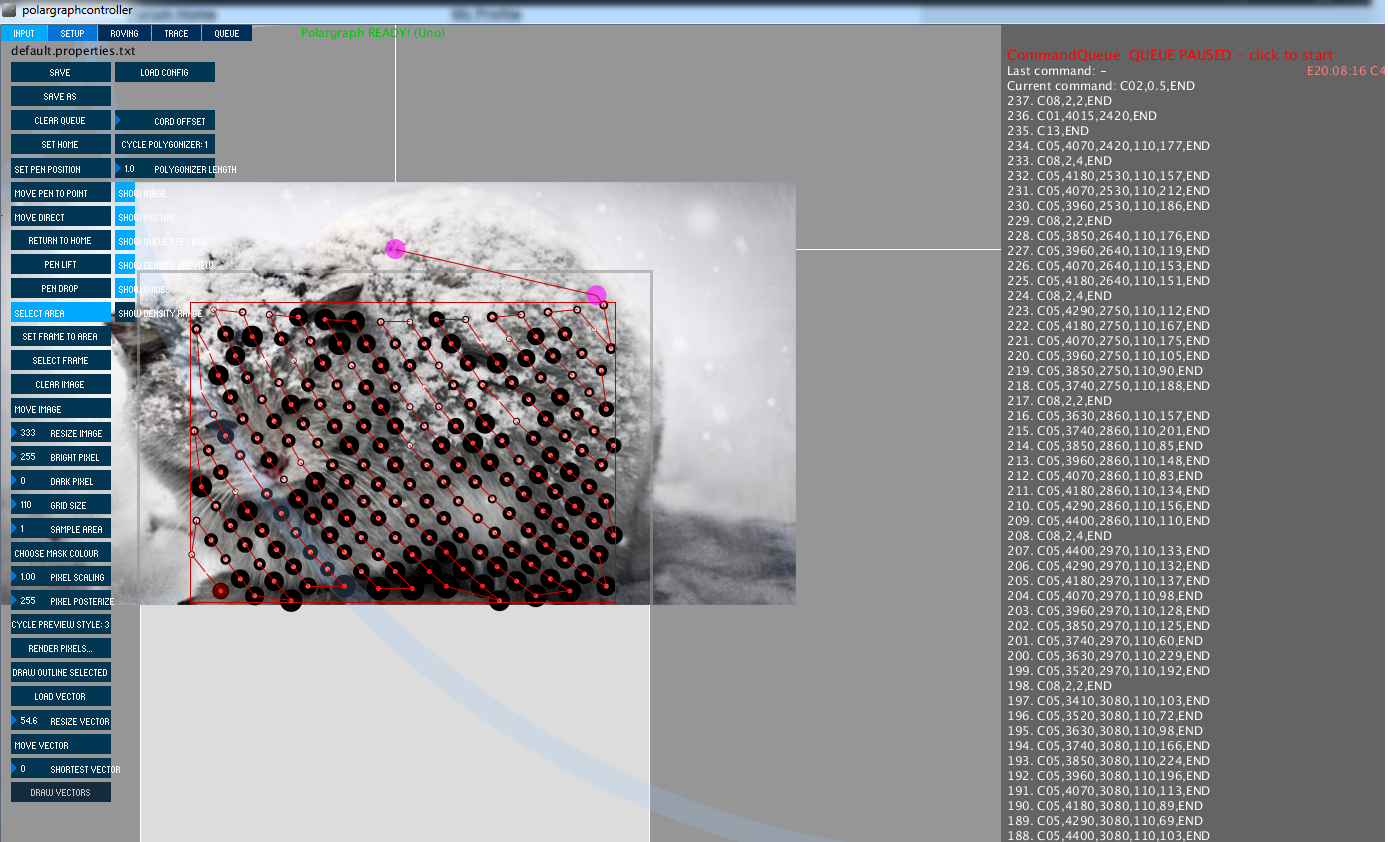Click queue entry 234. C05,4070,2420,110,177,END
The image size is (1388, 842).
[x=1108, y=146]
